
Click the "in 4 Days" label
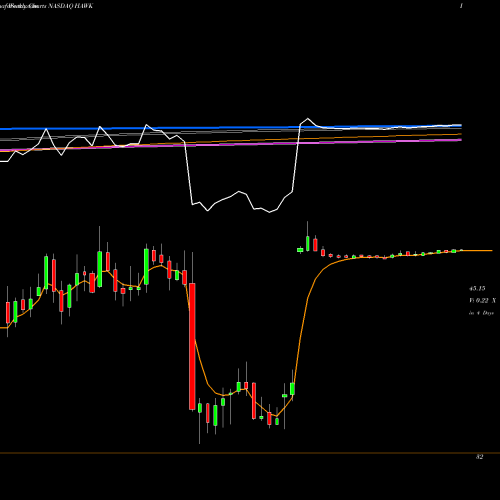coord(481,313)
